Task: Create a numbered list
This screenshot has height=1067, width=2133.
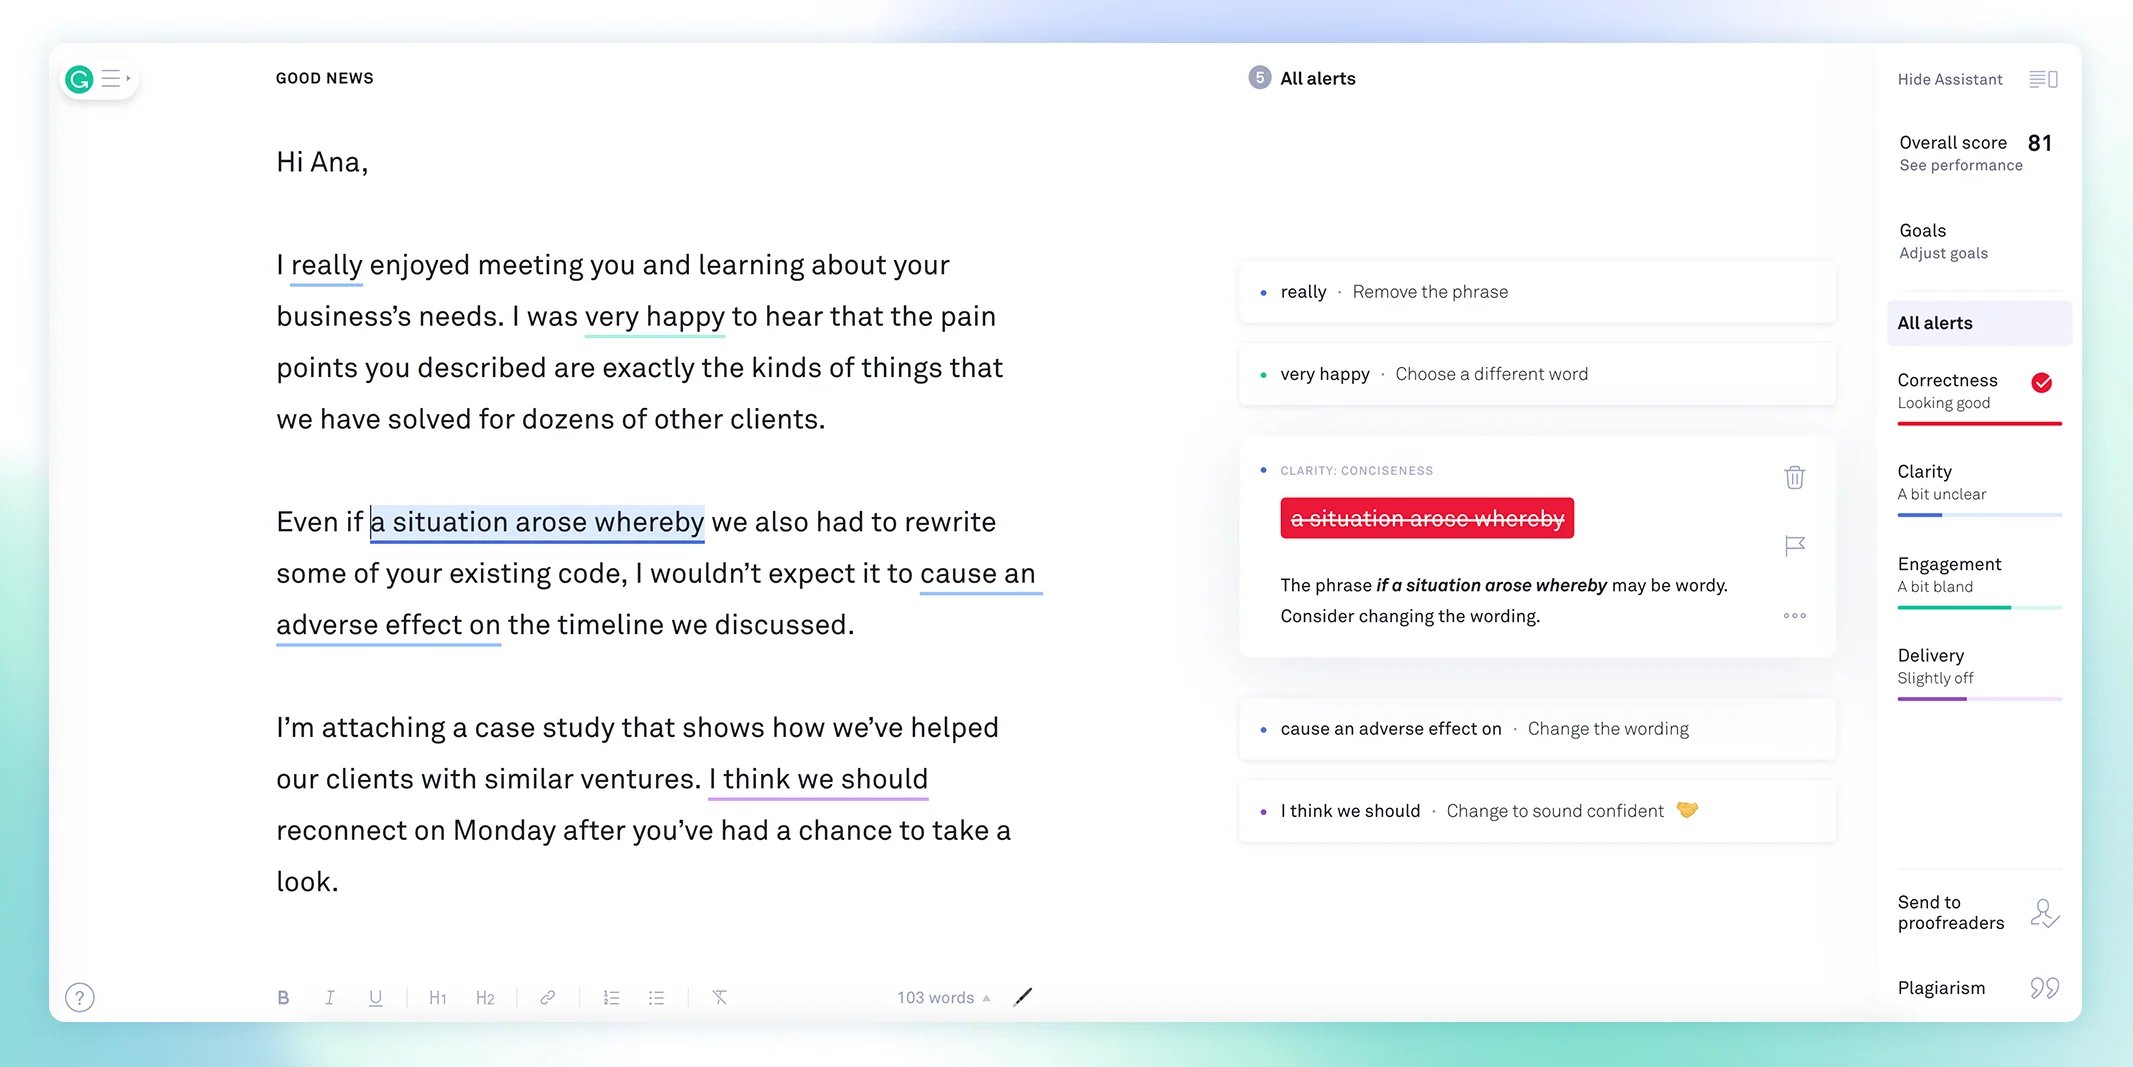Action: (611, 996)
